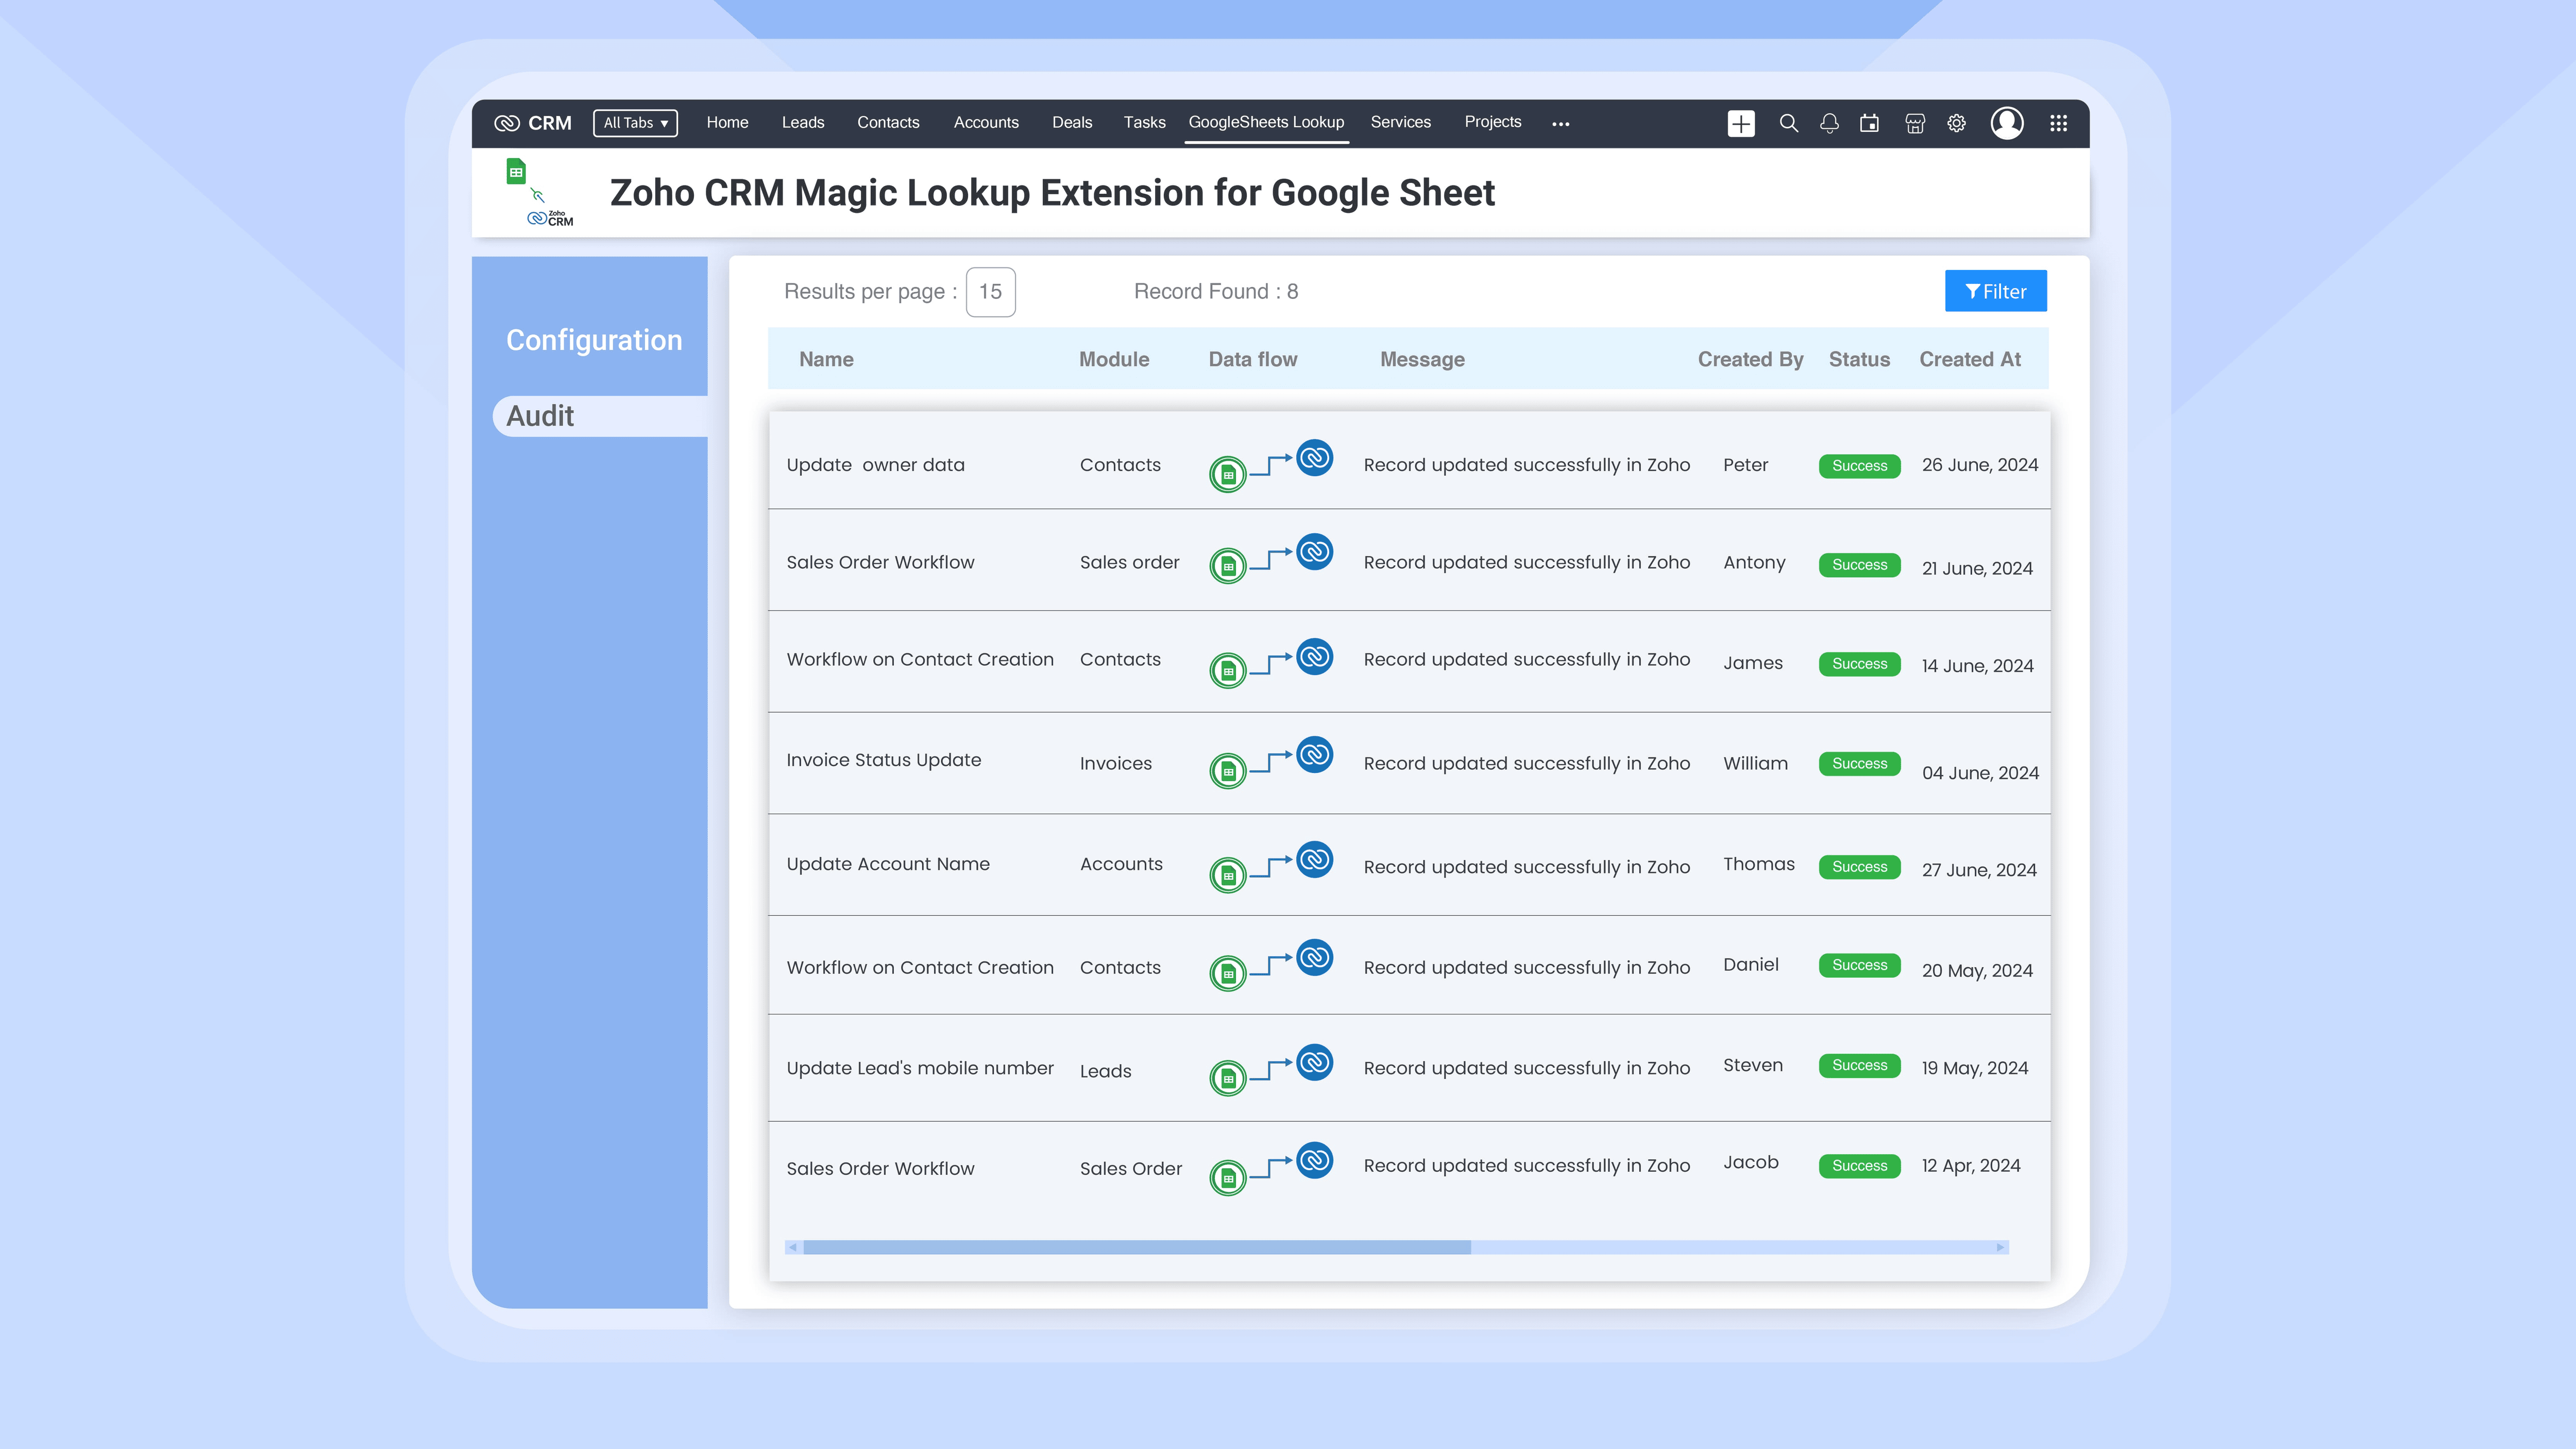Select the Audit sidebar item
2576x1449 pixels.
[x=600, y=416]
